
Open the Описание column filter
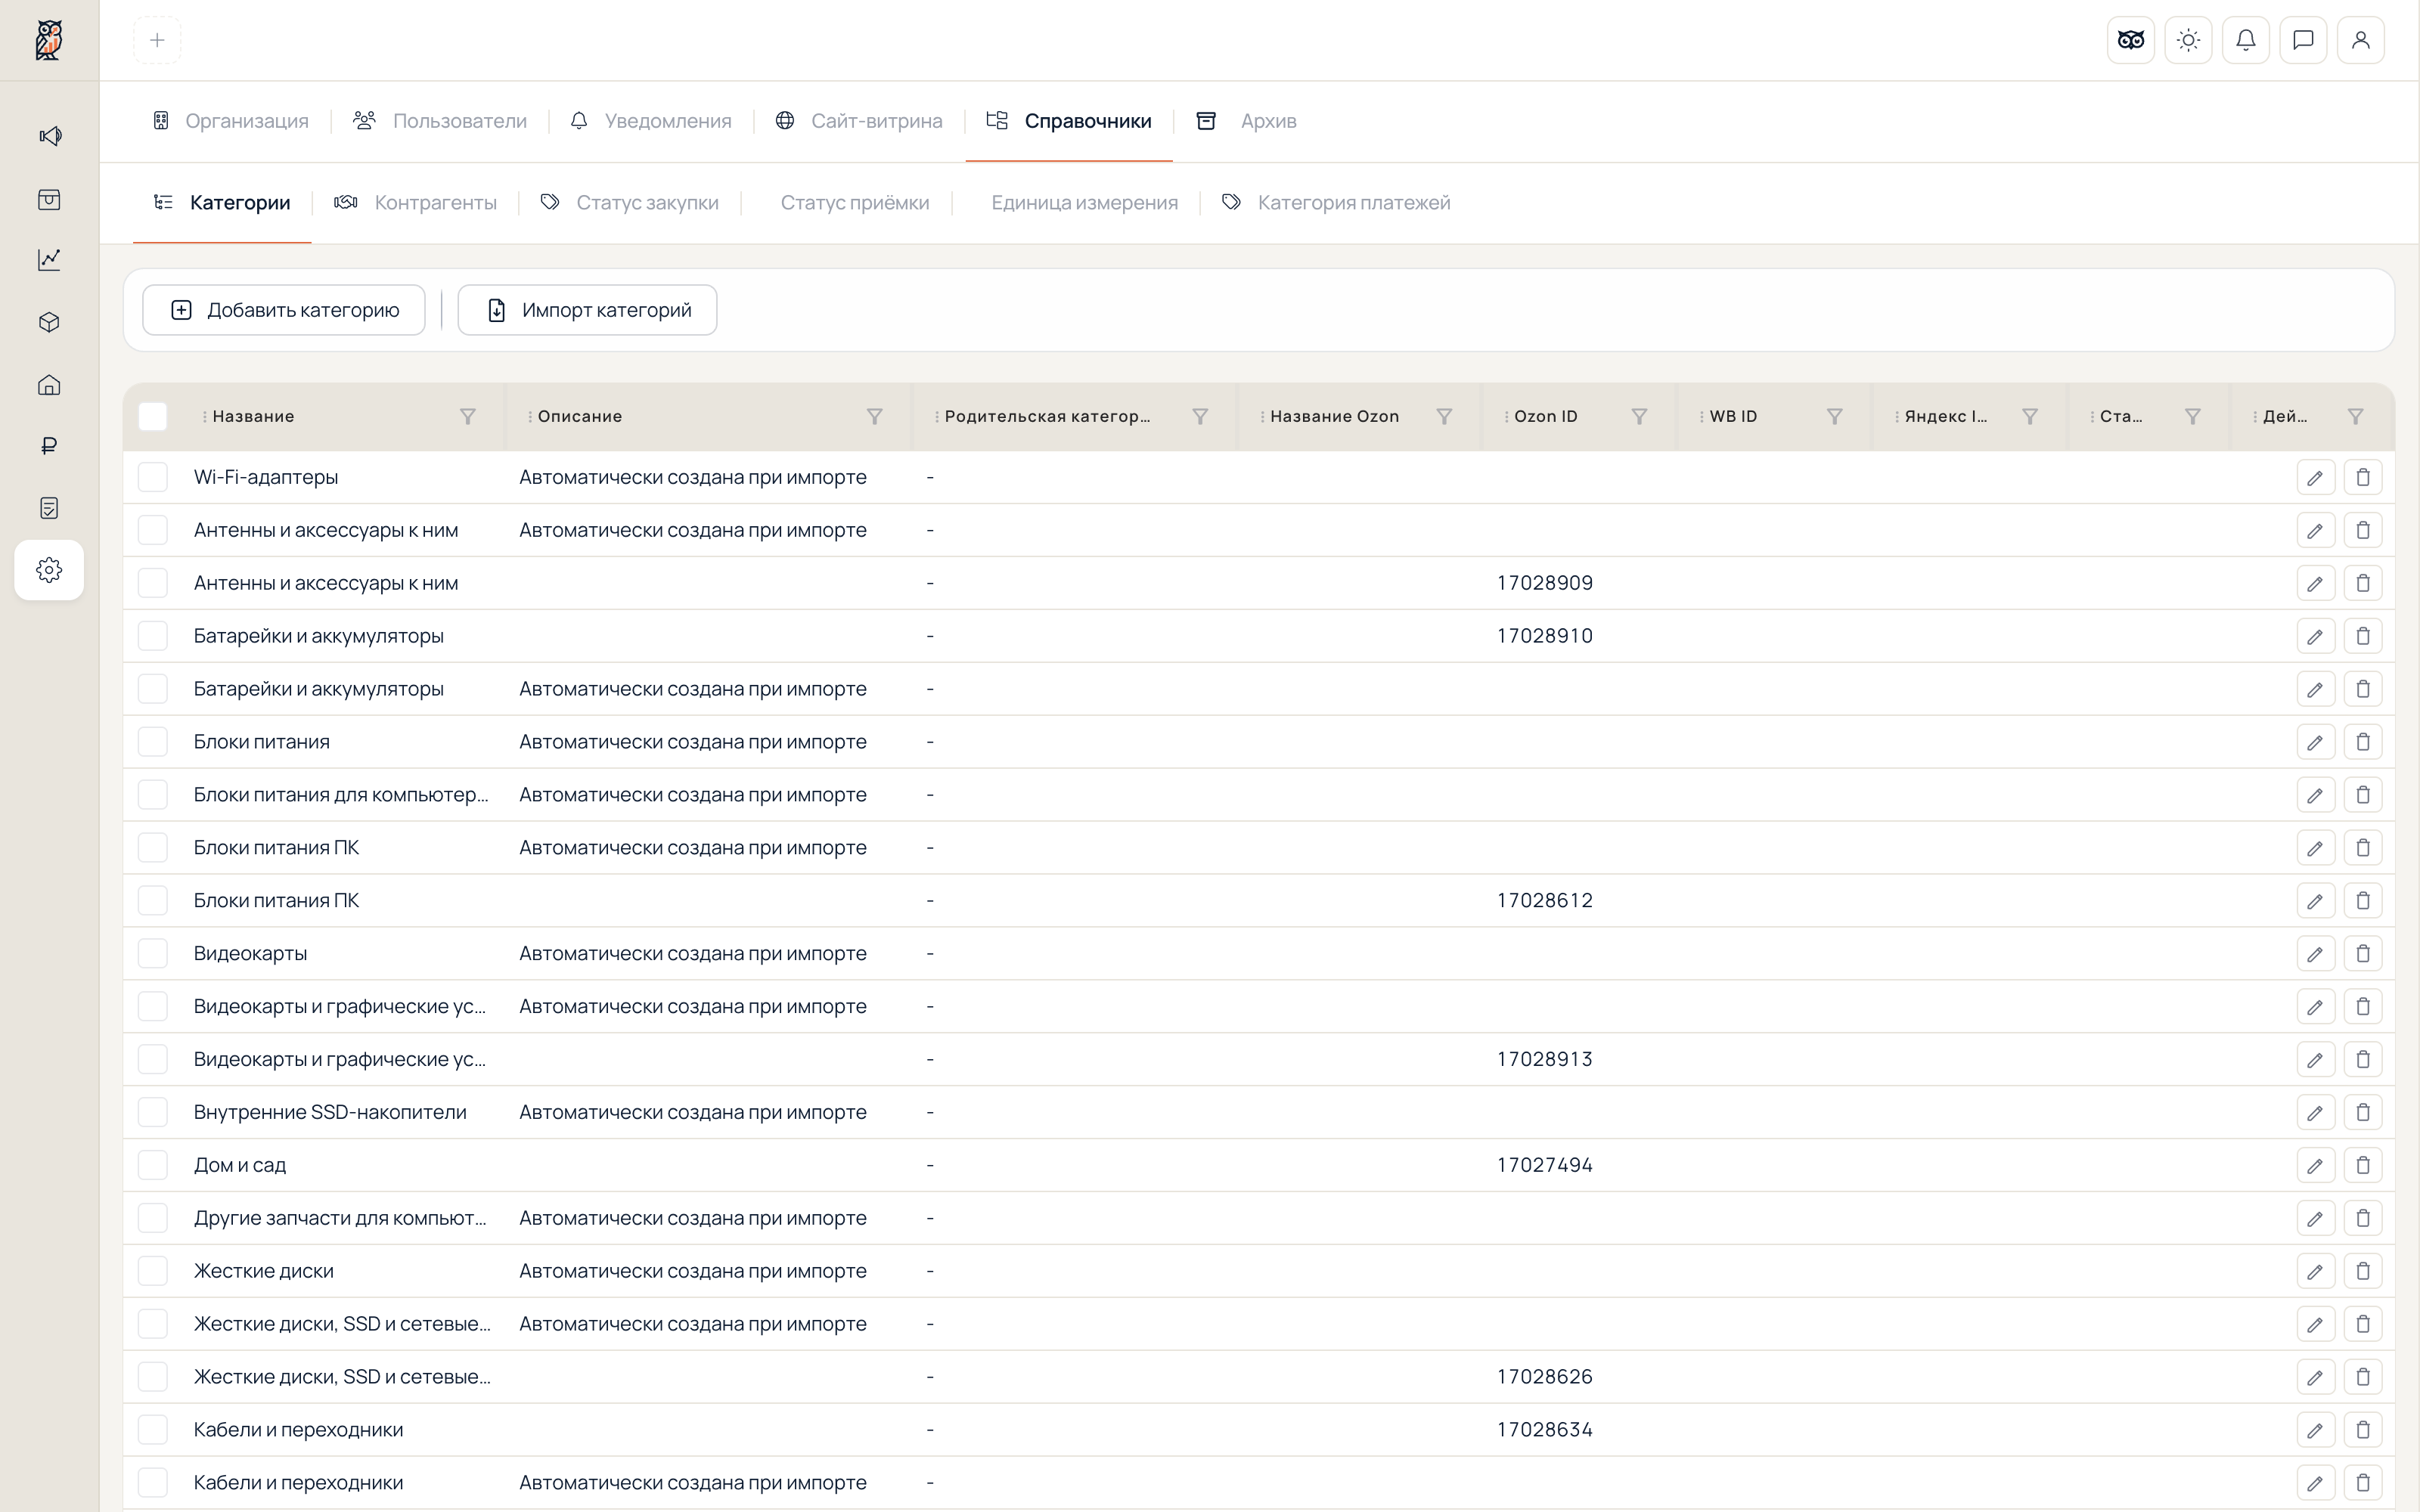(874, 416)
